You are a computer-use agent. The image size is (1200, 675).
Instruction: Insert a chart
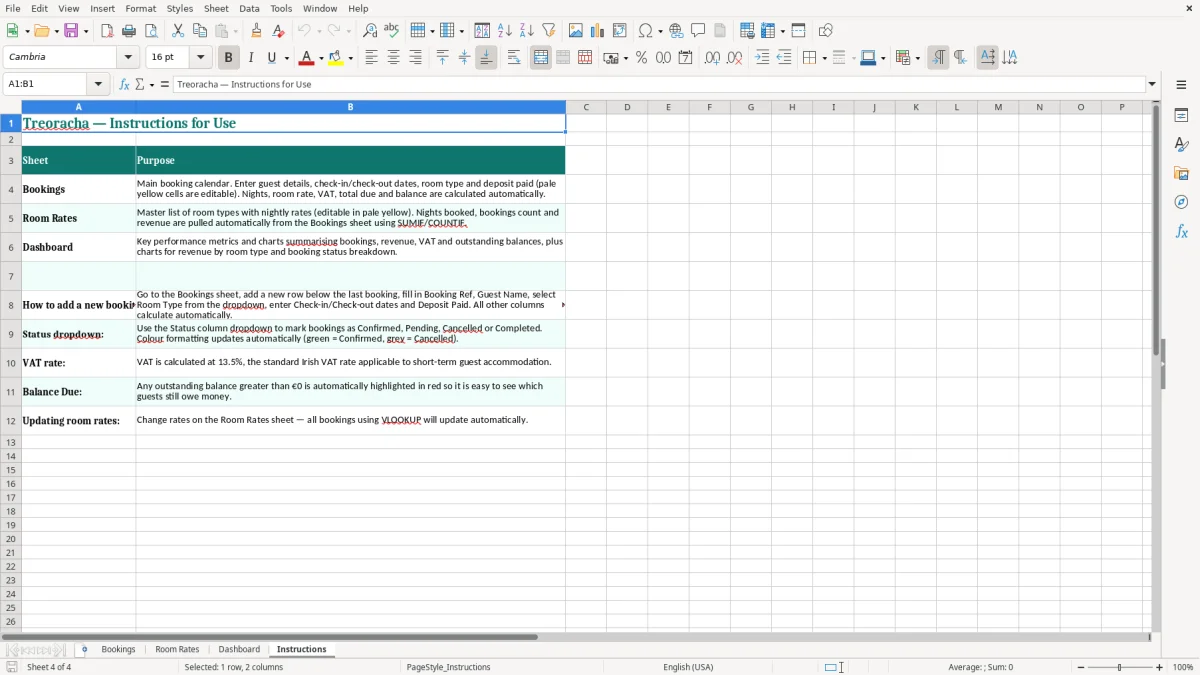[598, 31]
